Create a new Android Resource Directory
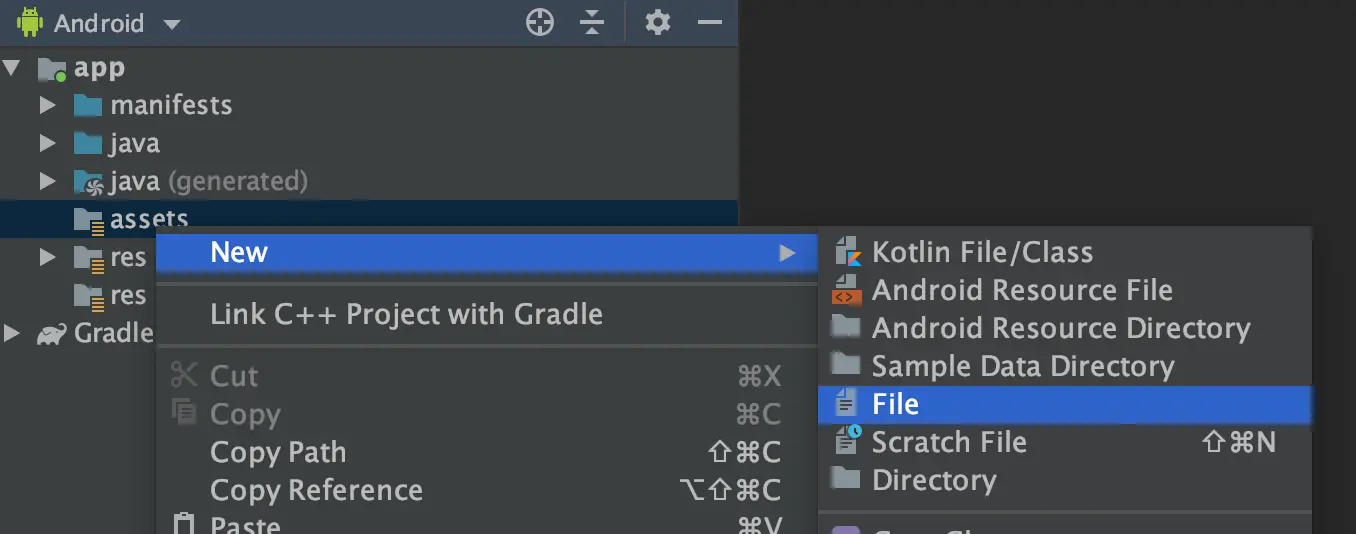 [1064, 328]
